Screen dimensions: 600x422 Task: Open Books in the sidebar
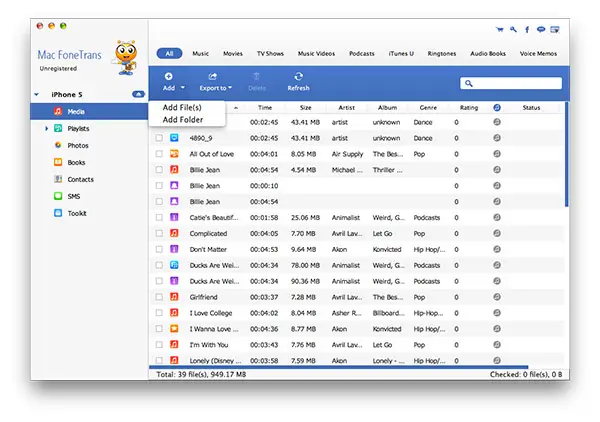pyautogui.click(x=76, y=162)
